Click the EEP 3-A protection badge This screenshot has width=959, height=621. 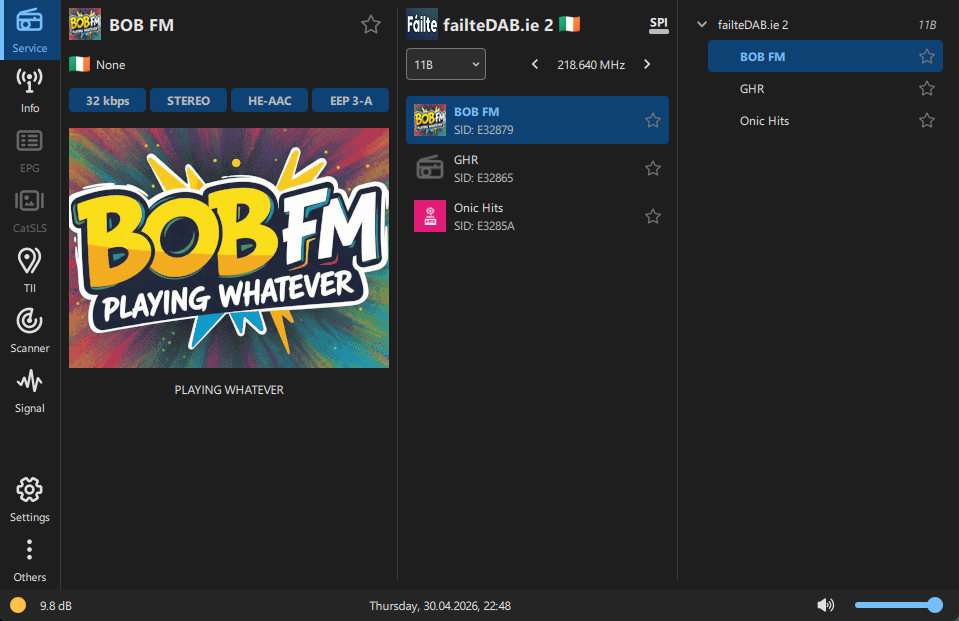350,100
